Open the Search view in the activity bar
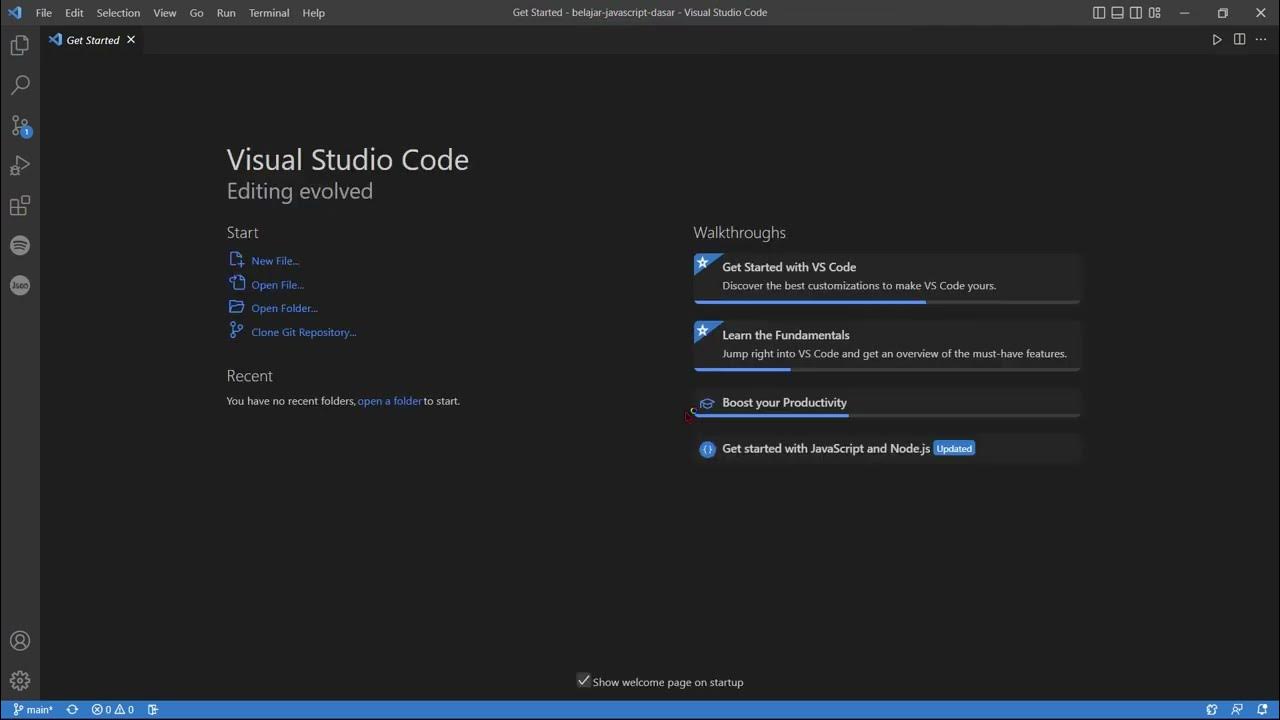The height and width of the screenshot is (720, 1280). (x=20, y=86)
